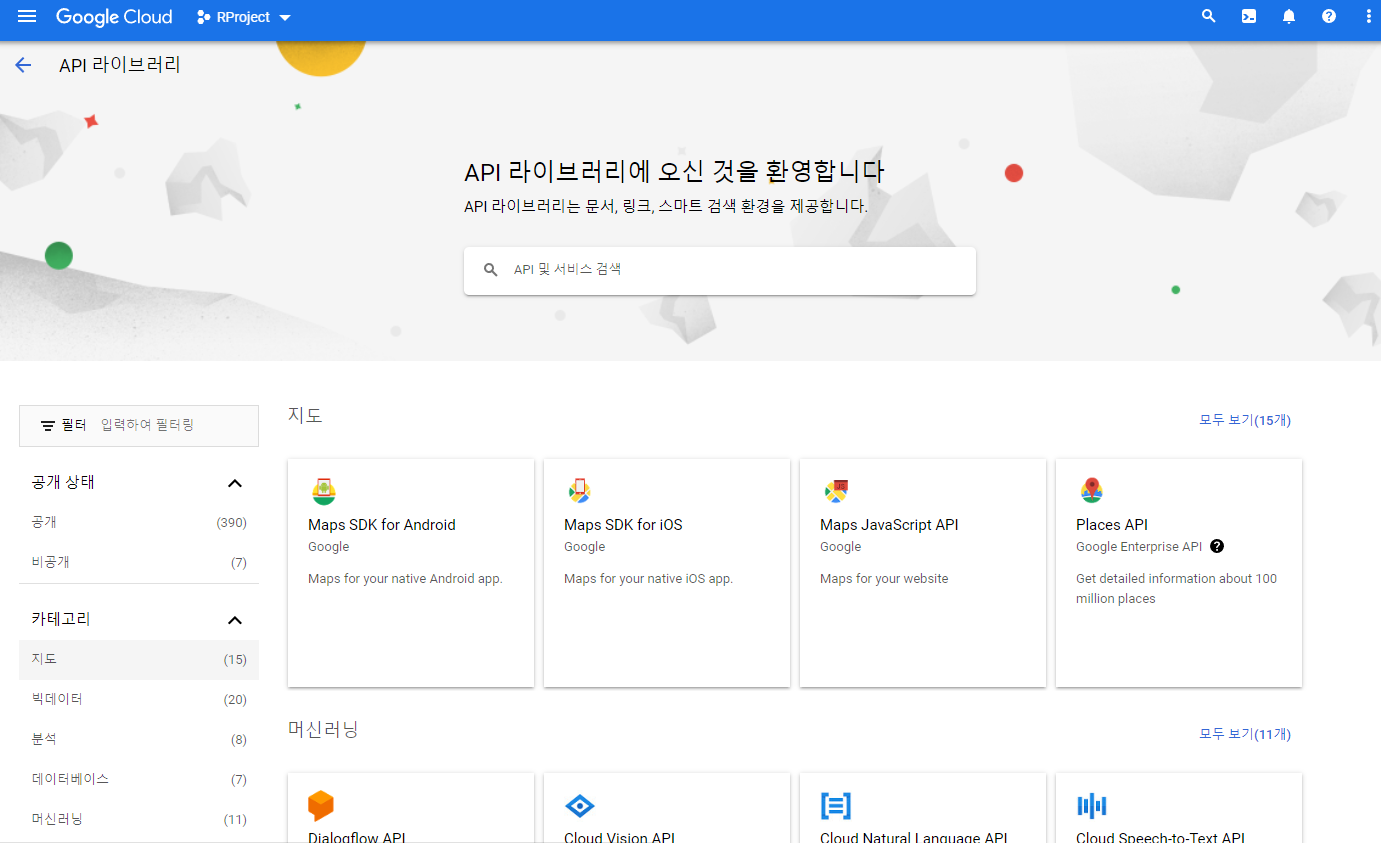
Task: Filter by 공개 (390) status
Action: 139,522
